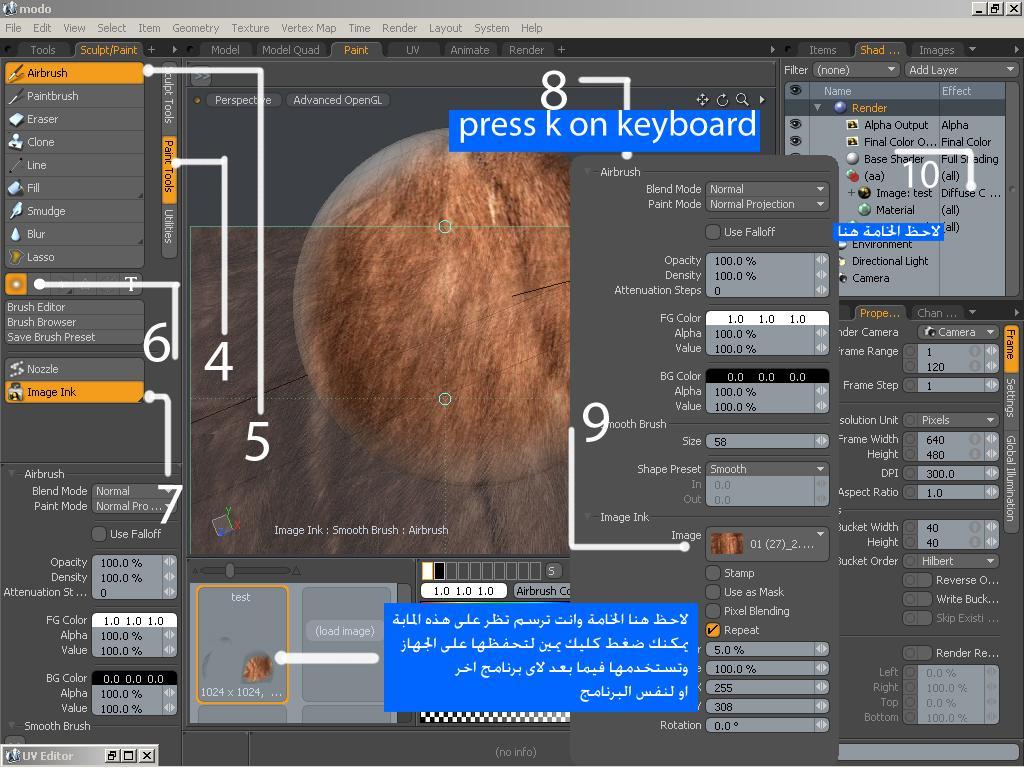Click the Advanced OpenGL button
This screenshot has width=1024, height=768.
point(338,100)
